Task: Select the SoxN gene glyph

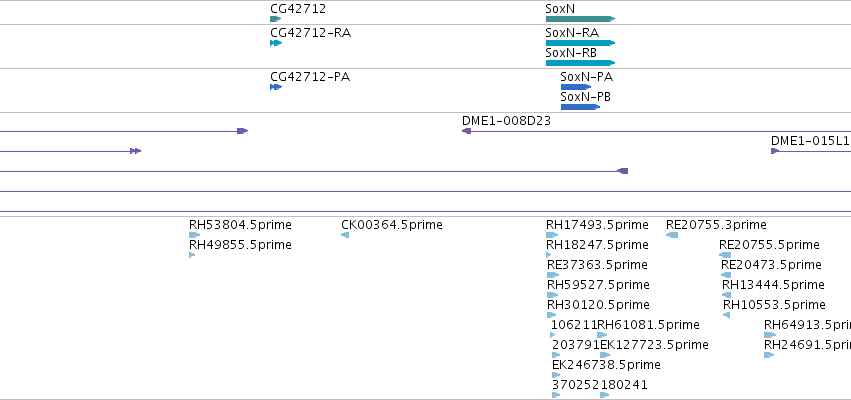Action: click(x=580, y=19)
